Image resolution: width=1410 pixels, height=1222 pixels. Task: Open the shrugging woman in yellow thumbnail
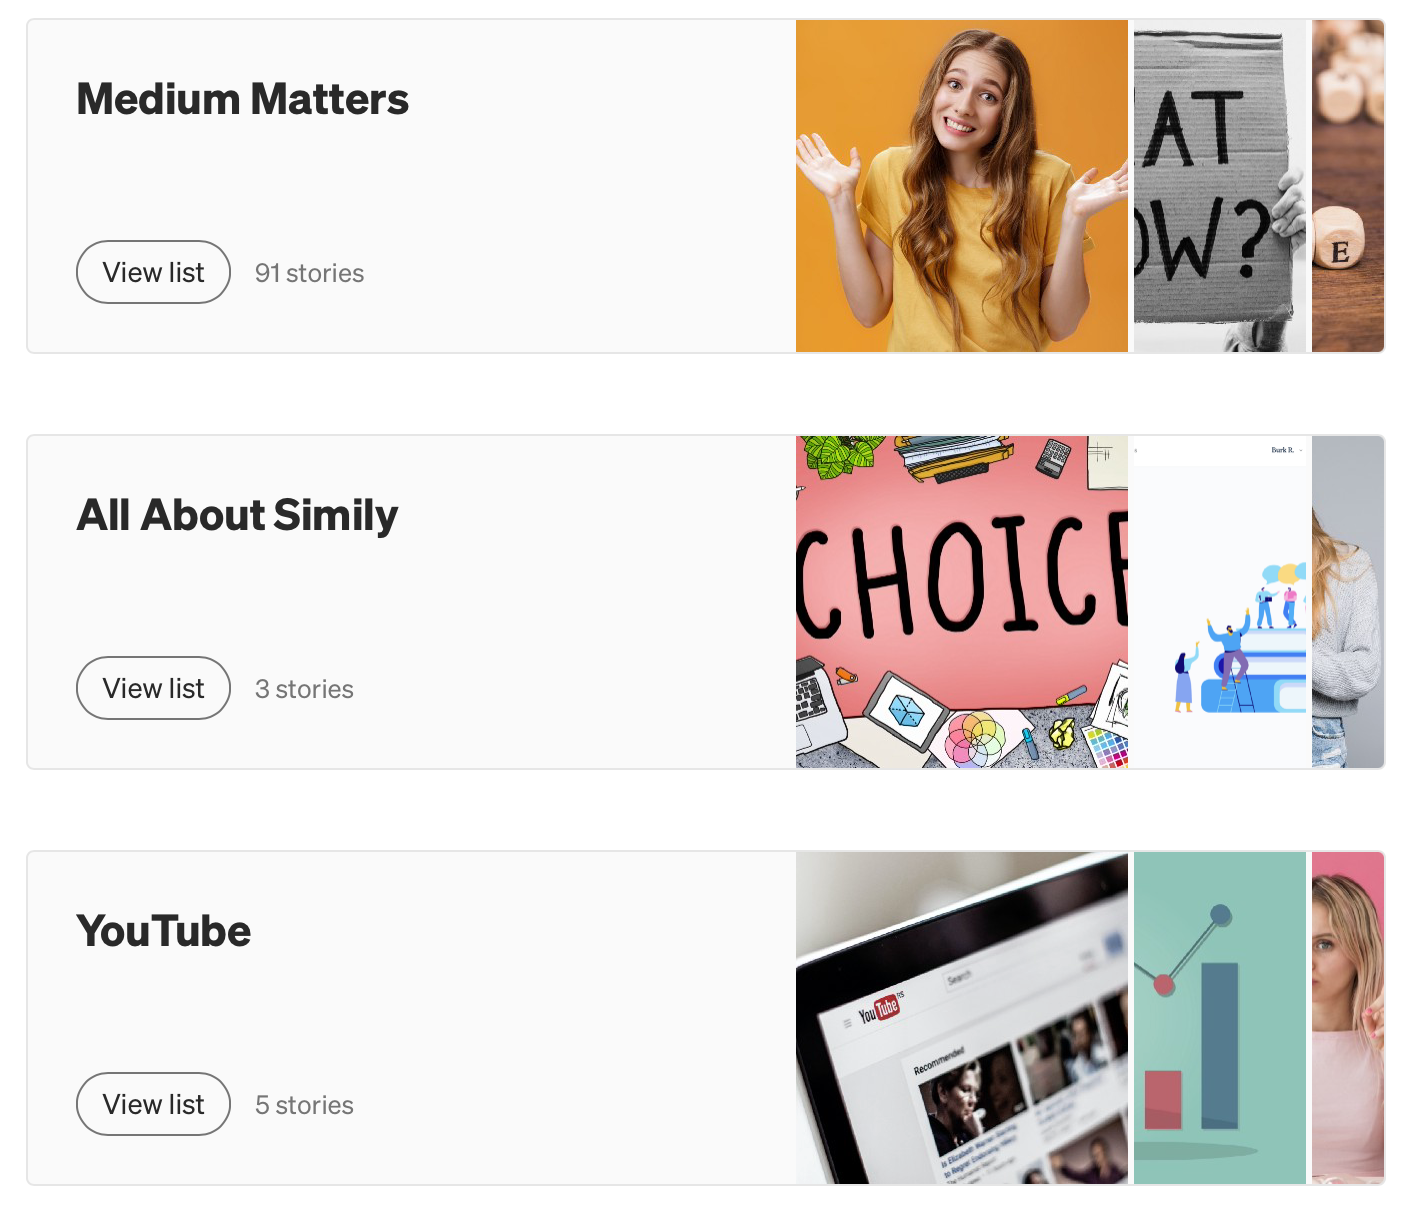click(x=962, y=186)
